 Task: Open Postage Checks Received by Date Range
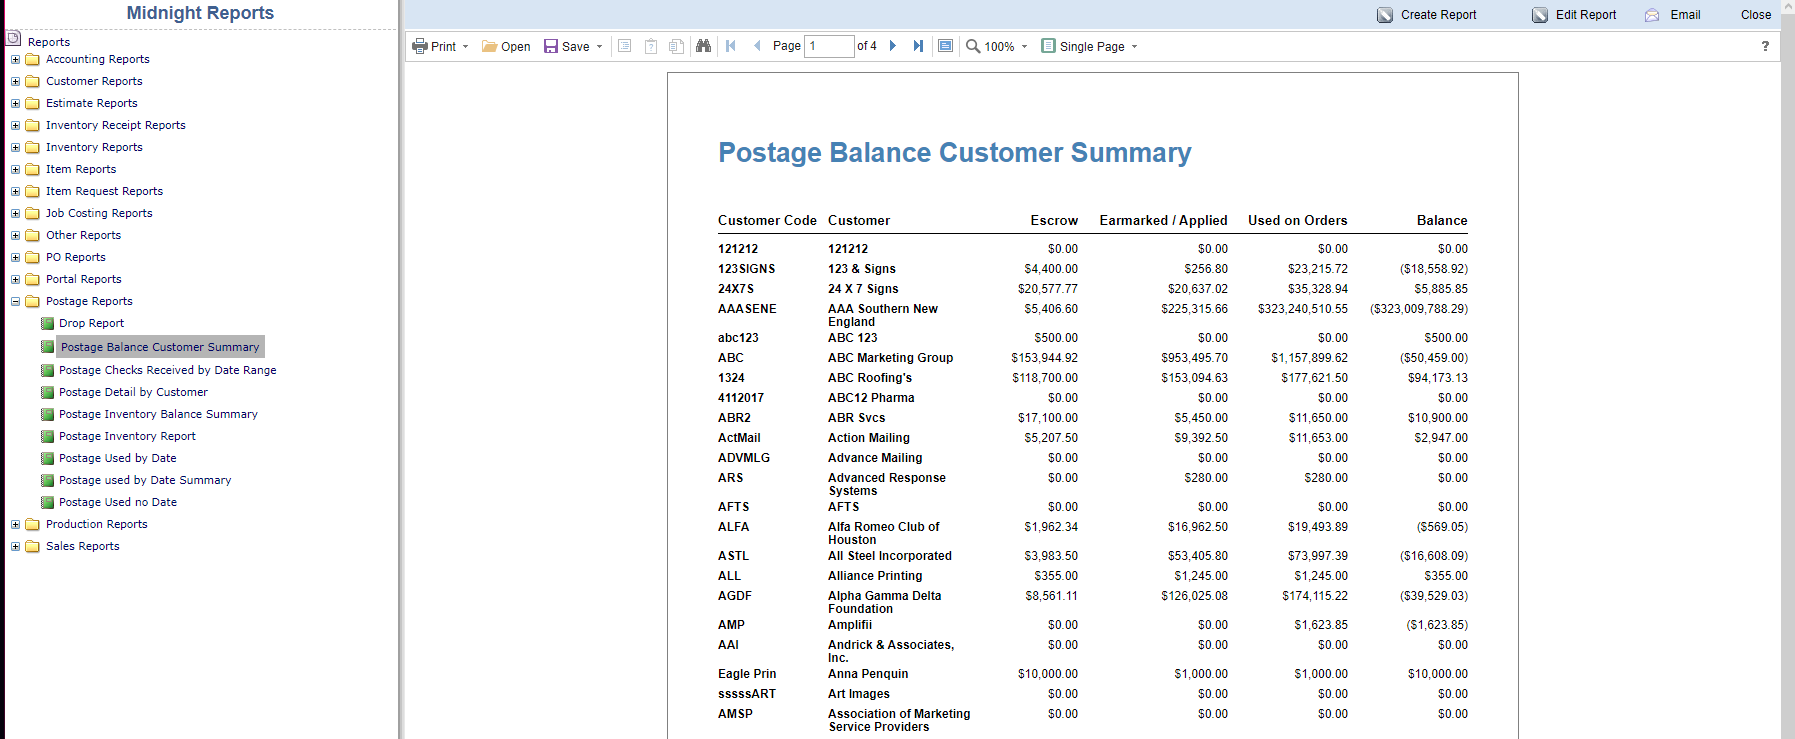[167, 370]
